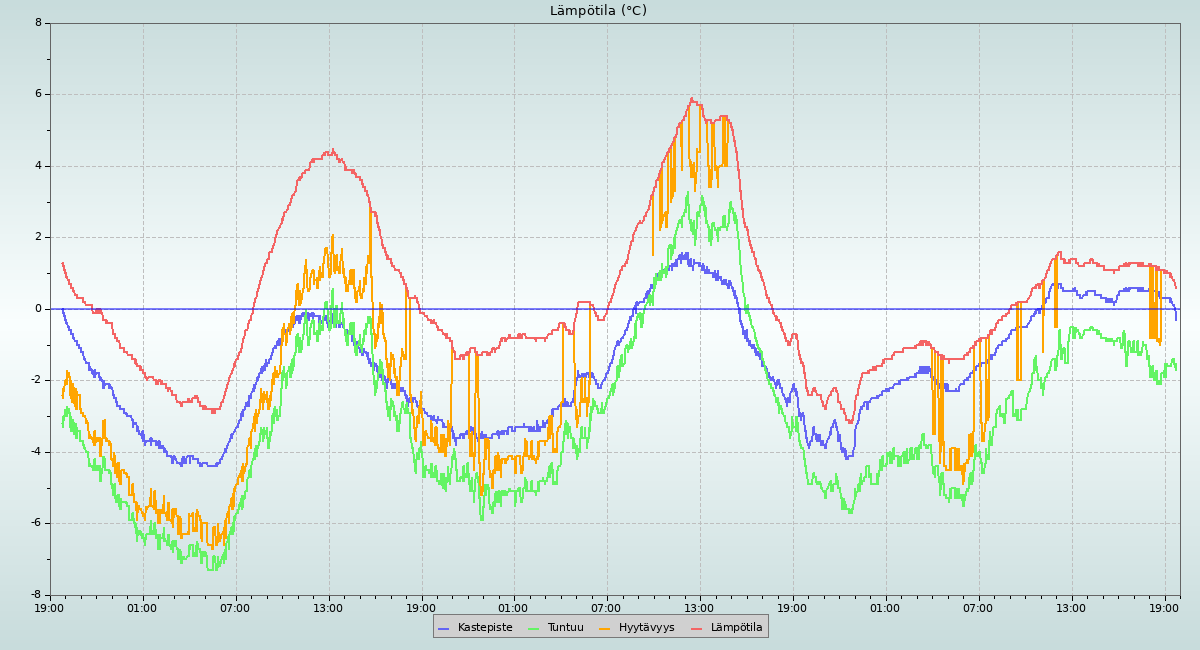Select the 4 tick label on y-axis
Image resolution: width=1200 pixels, height=650 pixels.
coord(38,166)
